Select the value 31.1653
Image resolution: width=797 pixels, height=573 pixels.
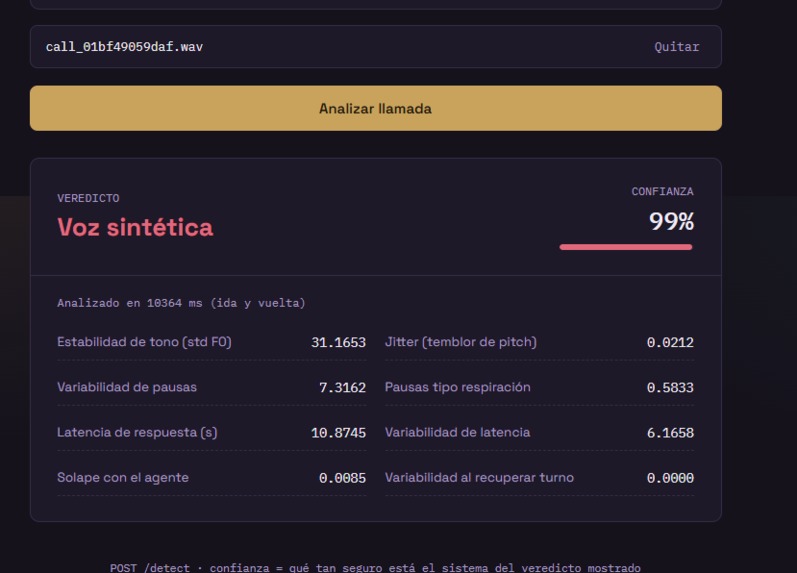pos(339,342)
